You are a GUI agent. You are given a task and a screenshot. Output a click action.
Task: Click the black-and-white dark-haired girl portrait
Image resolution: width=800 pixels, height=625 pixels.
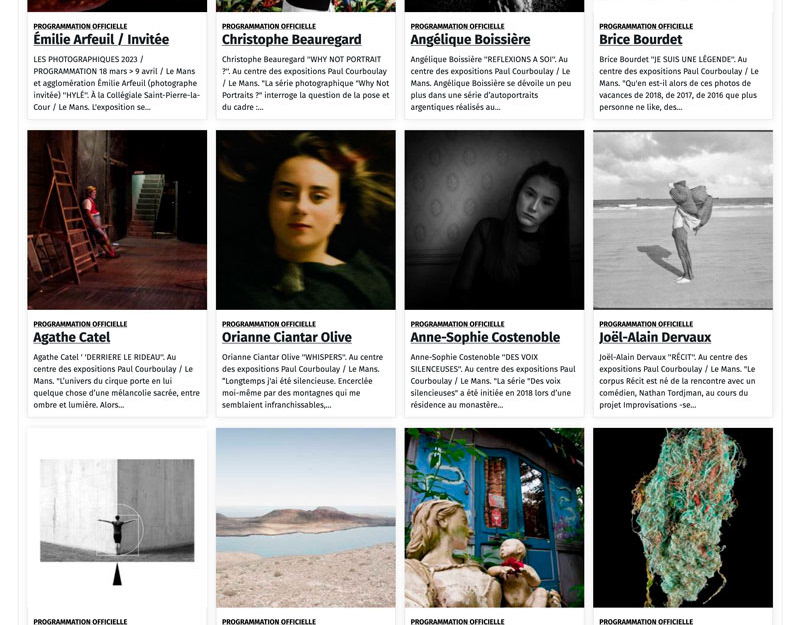[x=494, y=220]
